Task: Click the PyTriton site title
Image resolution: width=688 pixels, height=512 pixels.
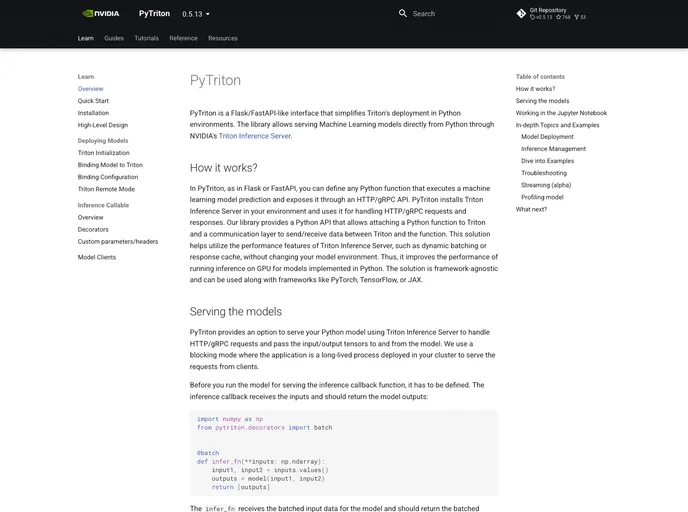Action: (x=154, y=14)
